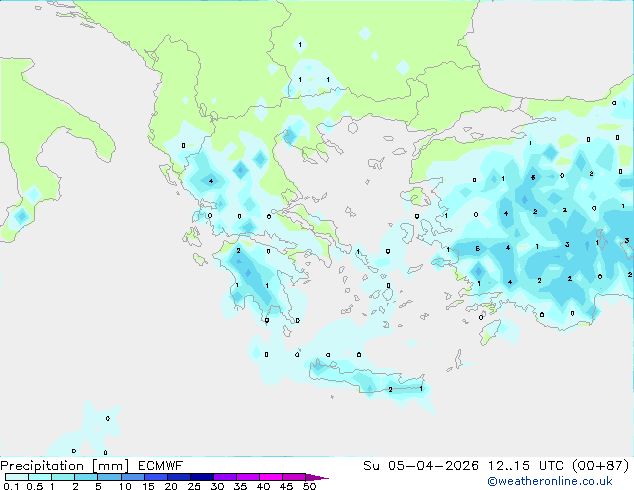Select the 40–45 mm magenta legend swatch
This screenshot has height=490, width=634.
[271, 477]
